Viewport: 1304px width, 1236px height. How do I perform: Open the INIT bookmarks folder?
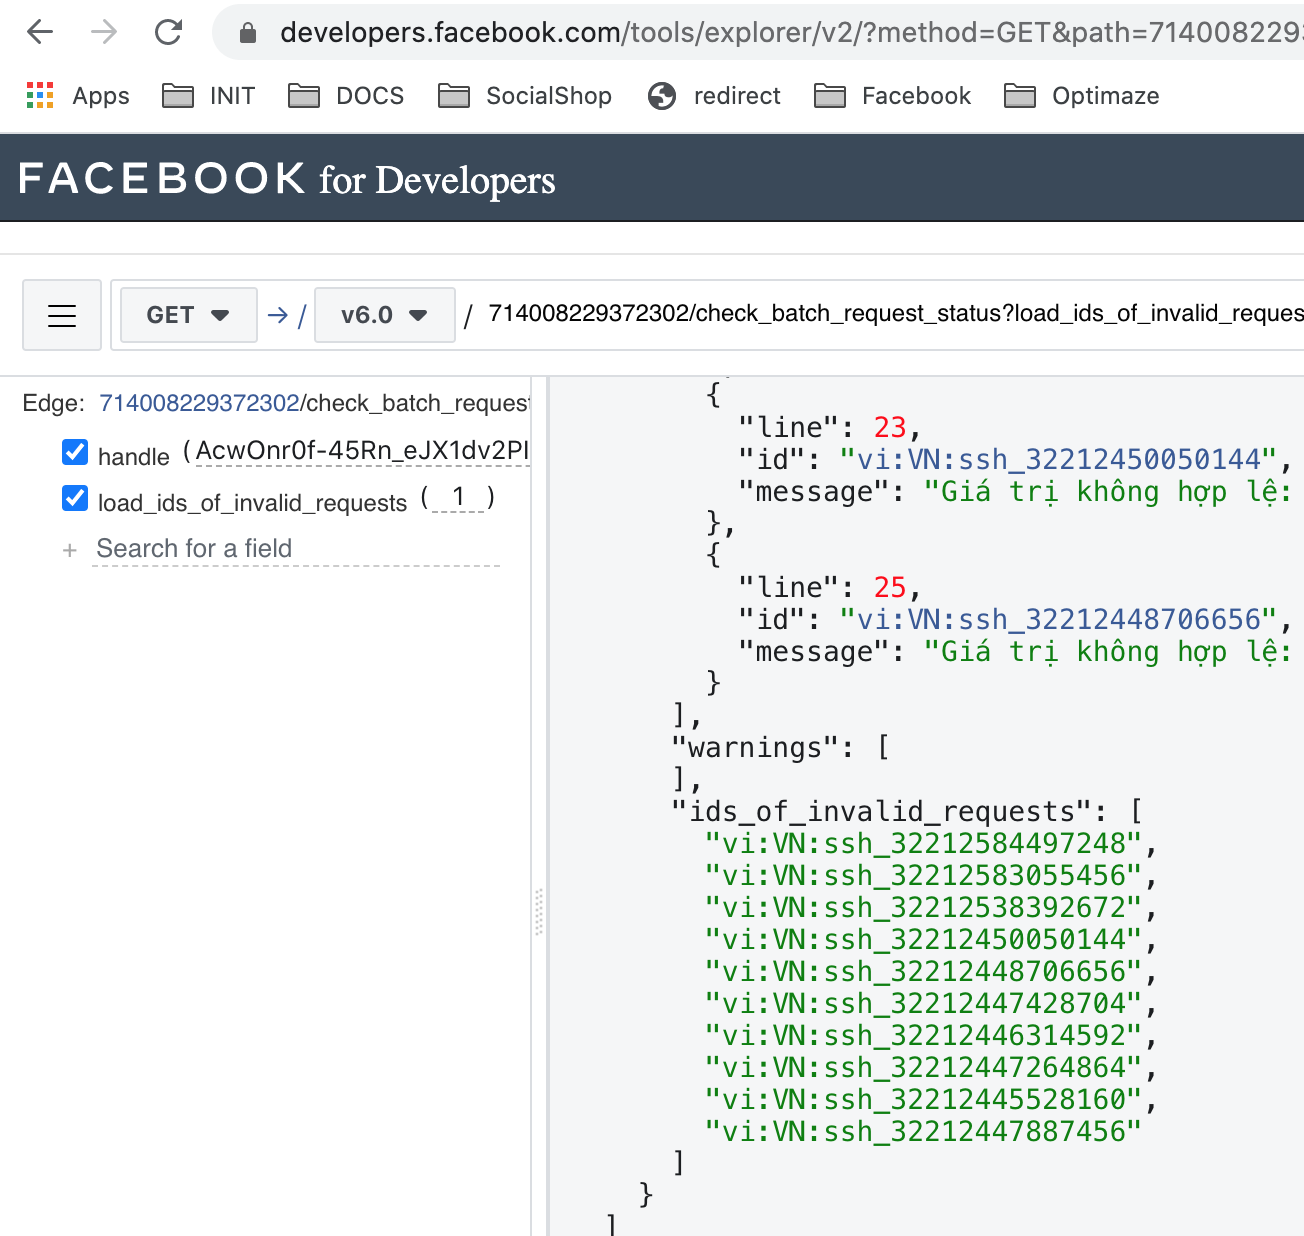point(208,96)
